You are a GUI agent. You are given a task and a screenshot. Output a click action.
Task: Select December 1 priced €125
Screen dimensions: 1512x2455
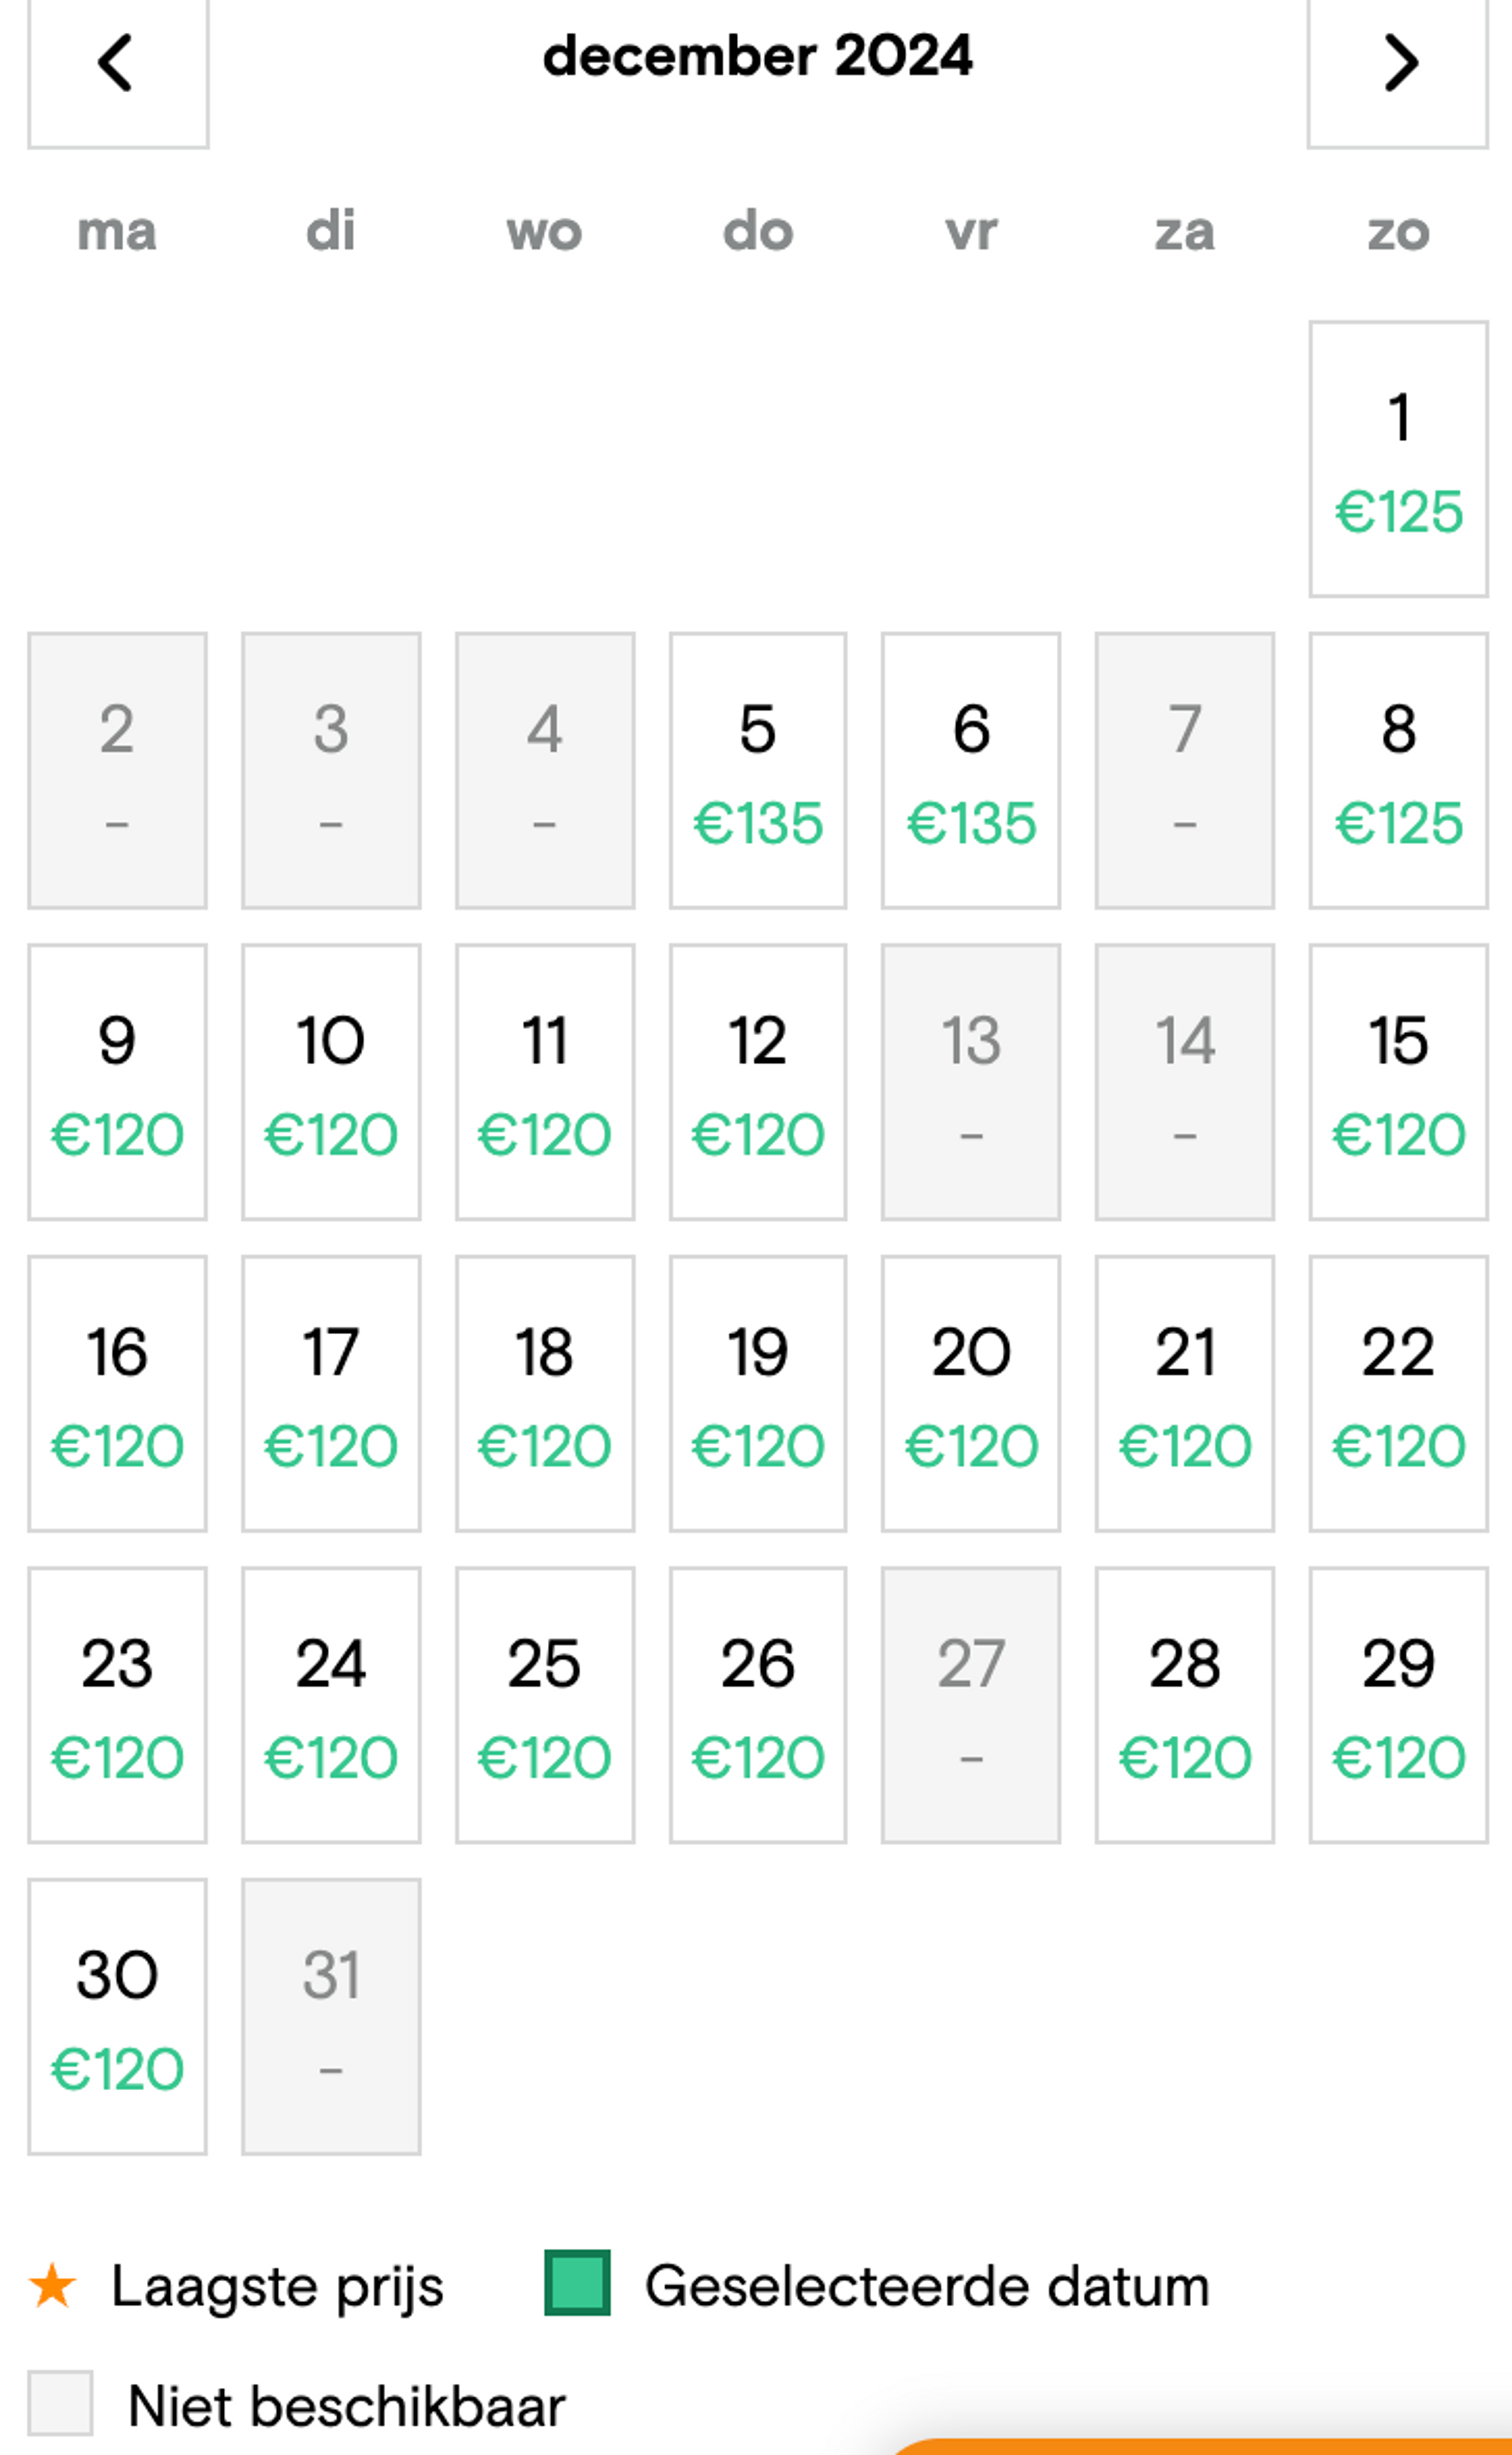pos(1398,459)
